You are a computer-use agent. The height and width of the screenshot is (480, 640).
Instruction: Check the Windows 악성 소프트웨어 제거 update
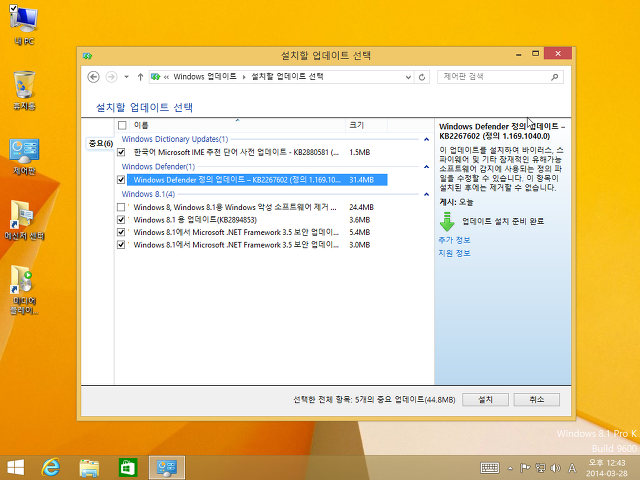coord(121,207)
